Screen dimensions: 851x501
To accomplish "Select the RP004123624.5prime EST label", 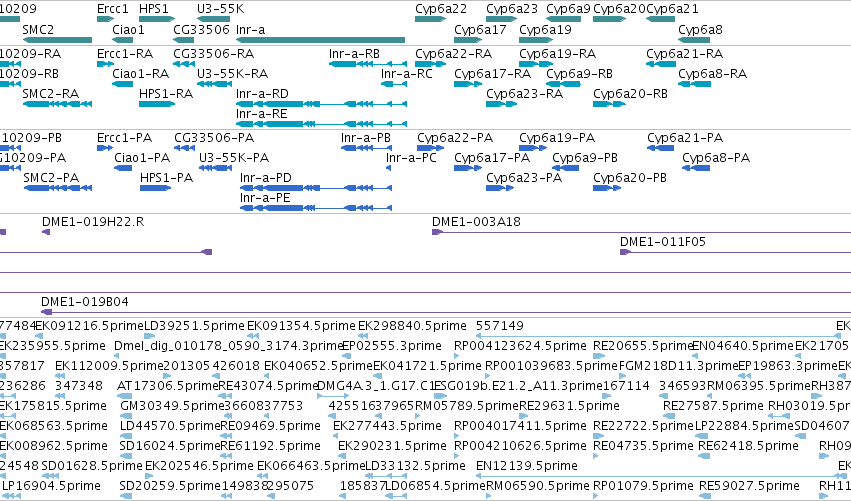I will click(x=520, y=346).
